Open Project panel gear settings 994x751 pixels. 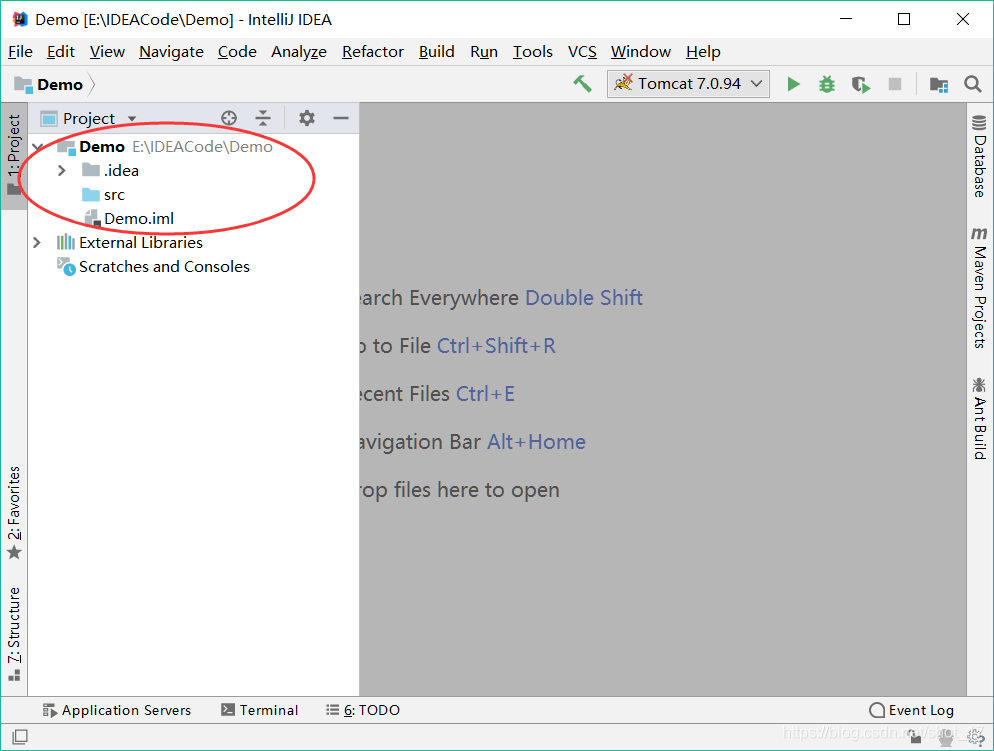[307, 118]
